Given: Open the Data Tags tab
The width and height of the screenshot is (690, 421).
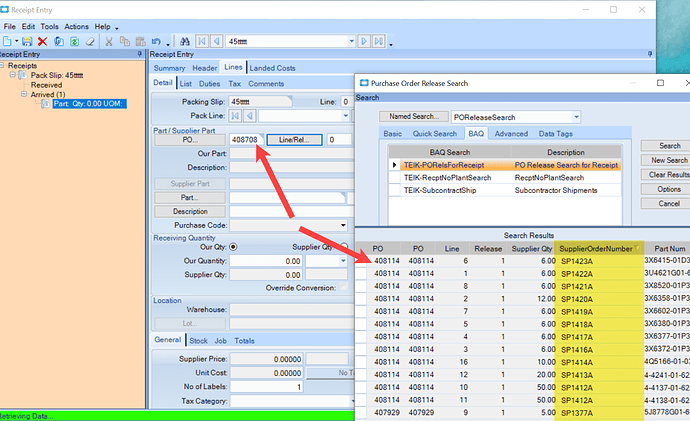Looking at the screenshot, I should pyautogui.click(x=556, y=134).
